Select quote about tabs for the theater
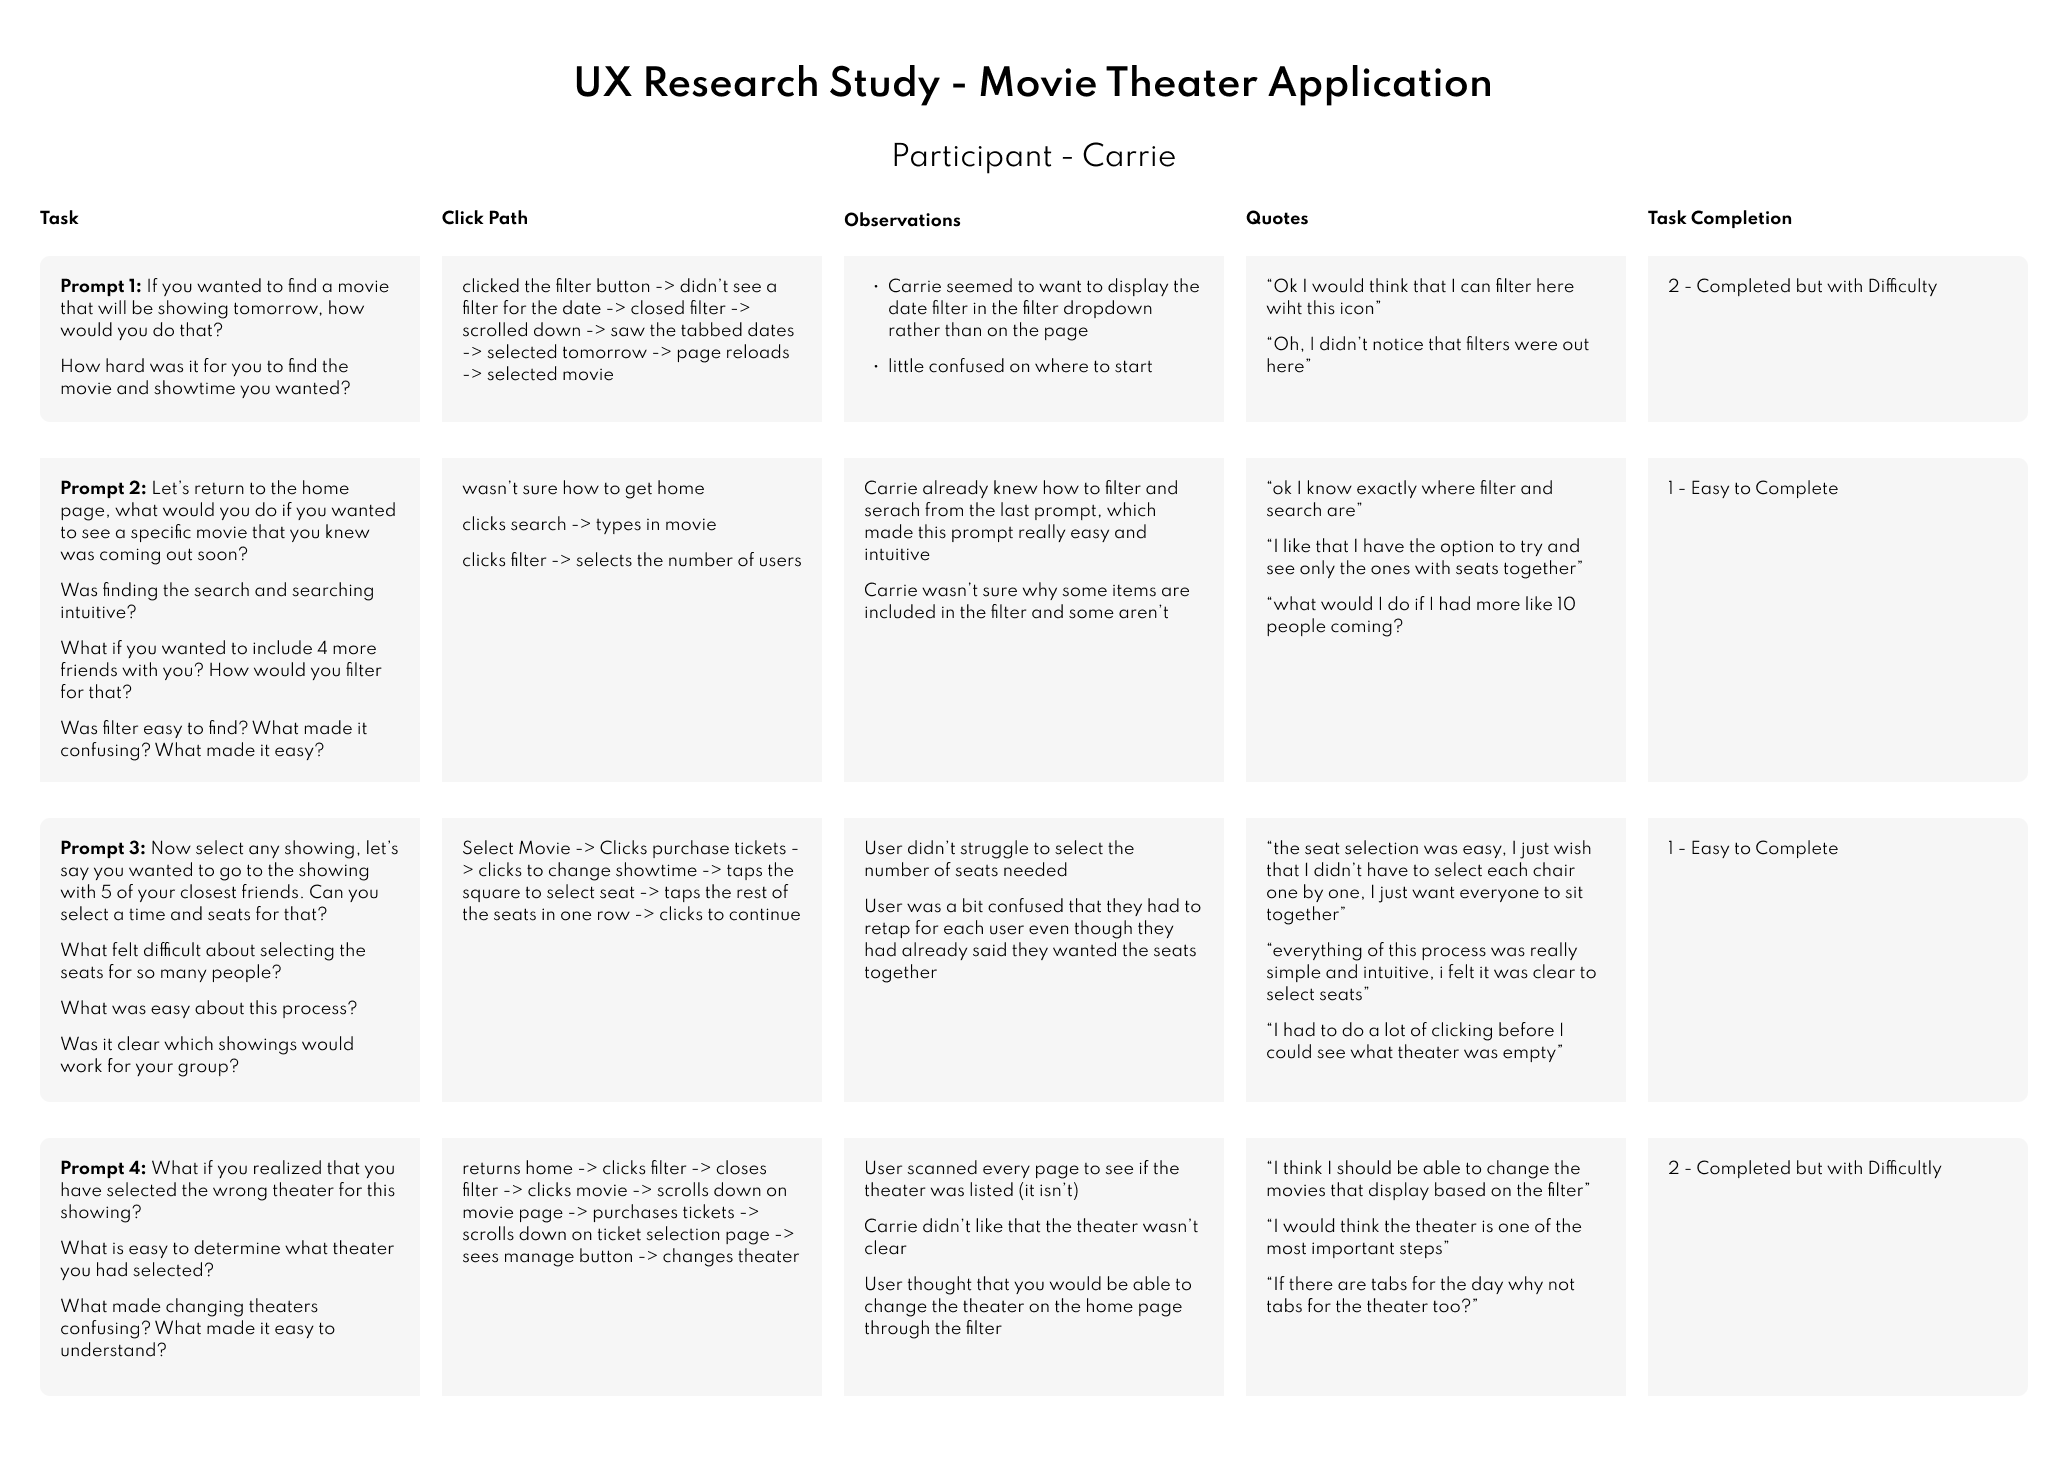2068x1462 pixels. (x=1419, y=1295)
